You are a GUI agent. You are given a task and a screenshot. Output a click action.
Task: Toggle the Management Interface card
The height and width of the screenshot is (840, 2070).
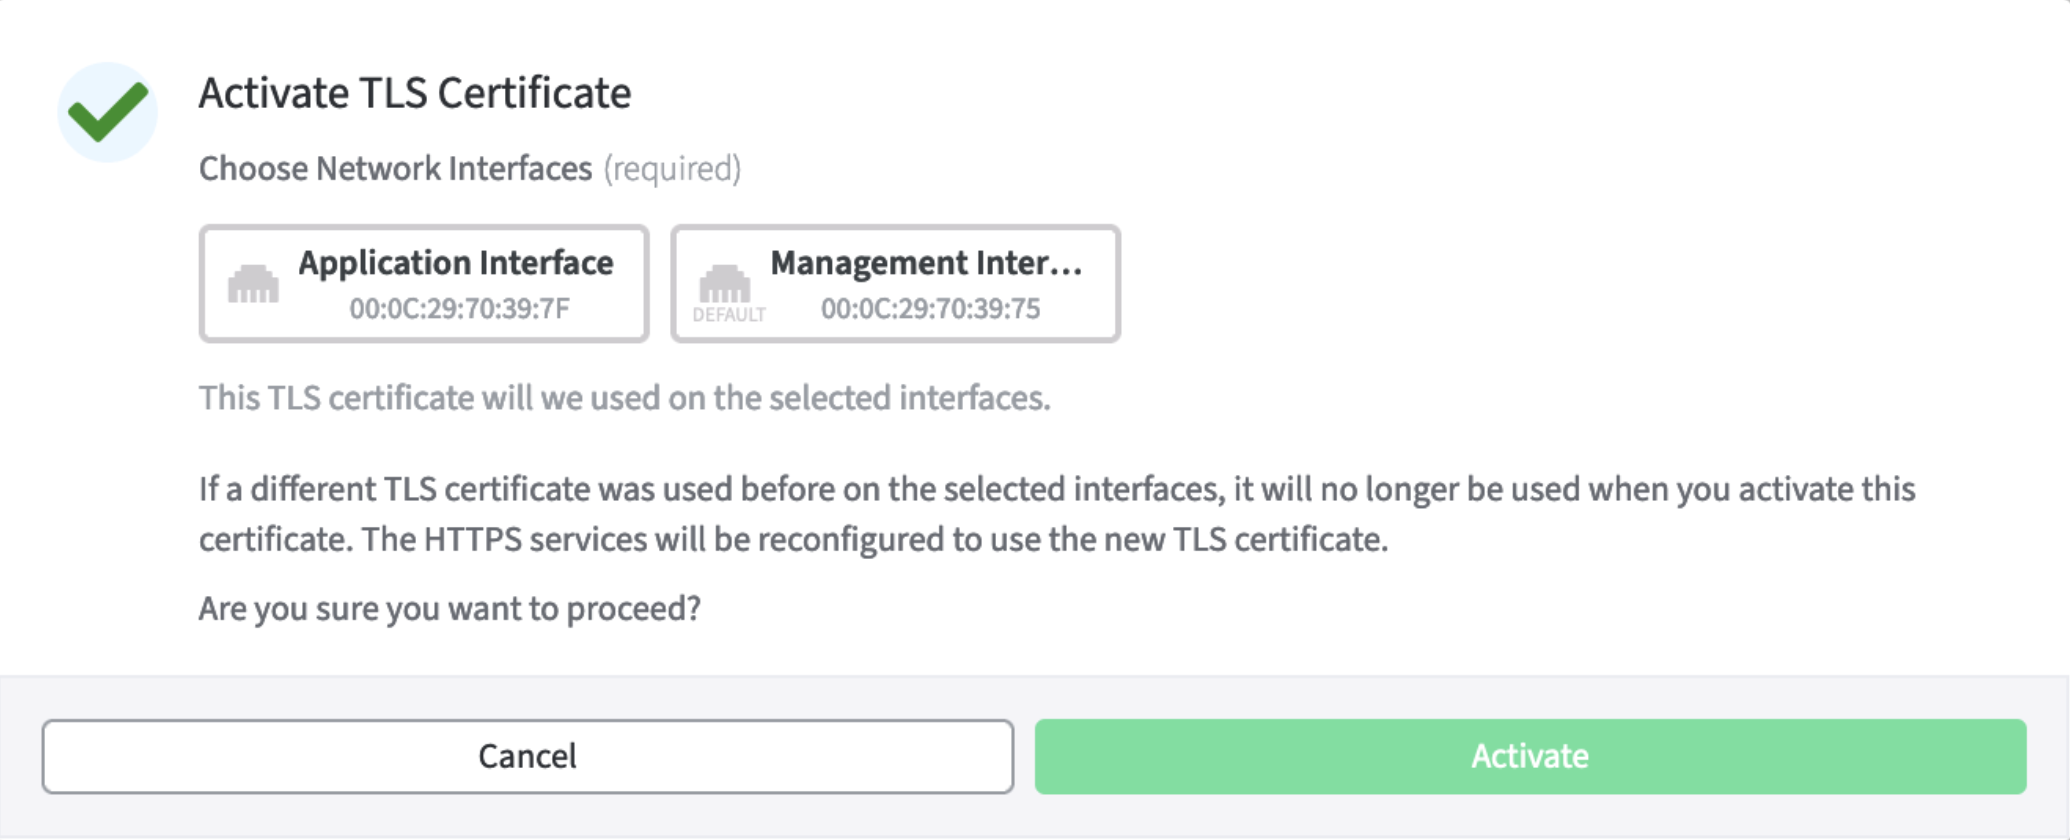(x=895, y=284)
